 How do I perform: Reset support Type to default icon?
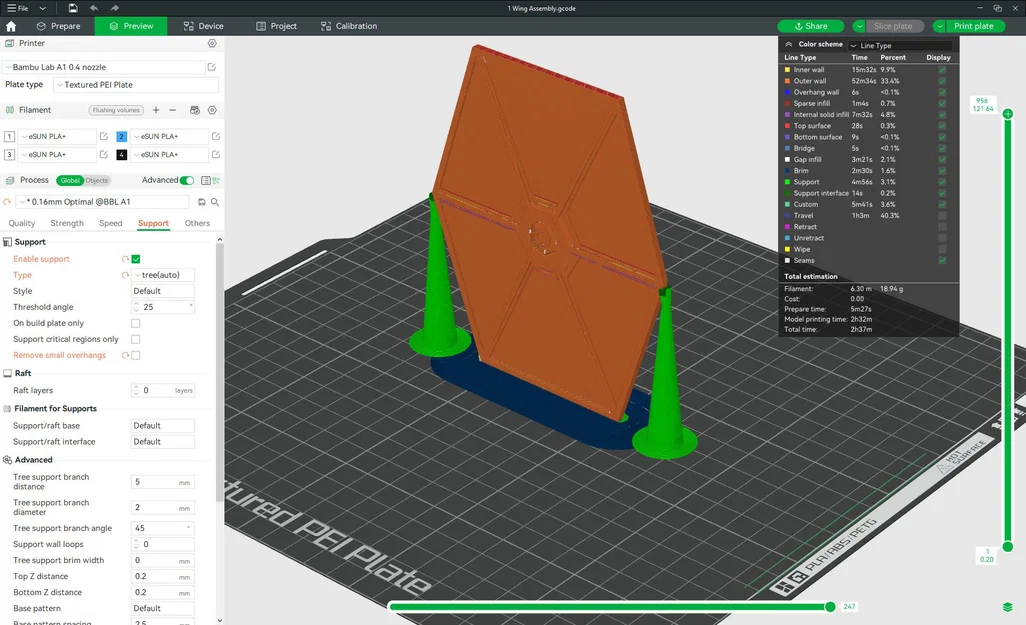click(x=125, y=276)
